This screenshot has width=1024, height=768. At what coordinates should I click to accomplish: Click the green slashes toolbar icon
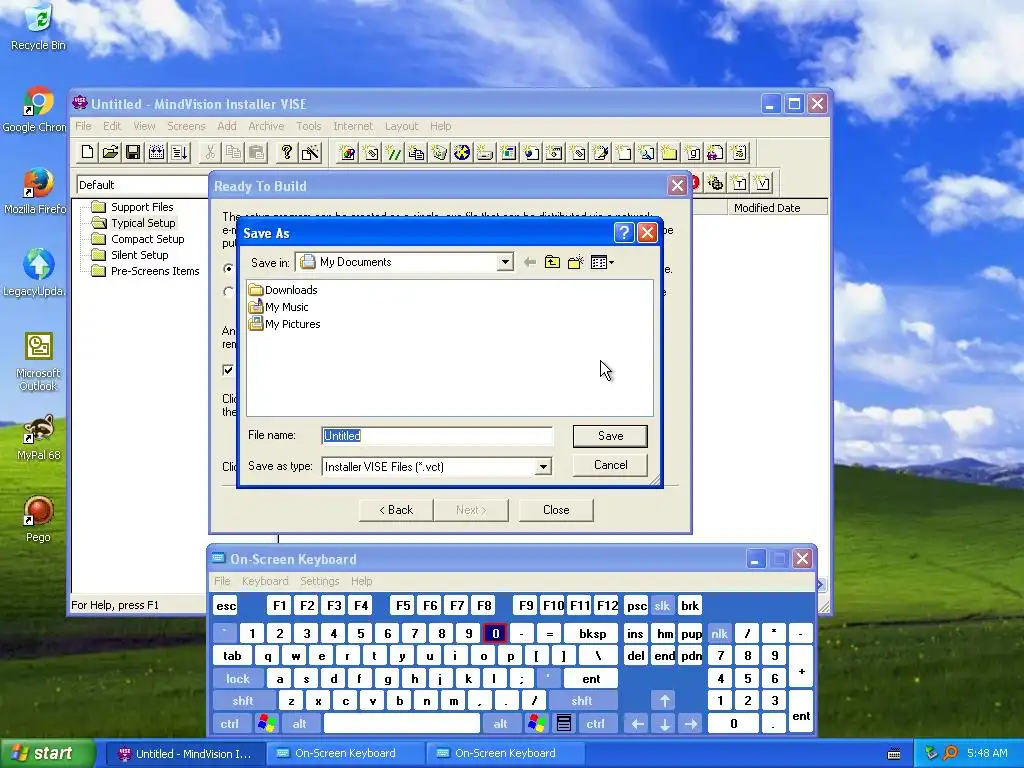pos(393,153)
